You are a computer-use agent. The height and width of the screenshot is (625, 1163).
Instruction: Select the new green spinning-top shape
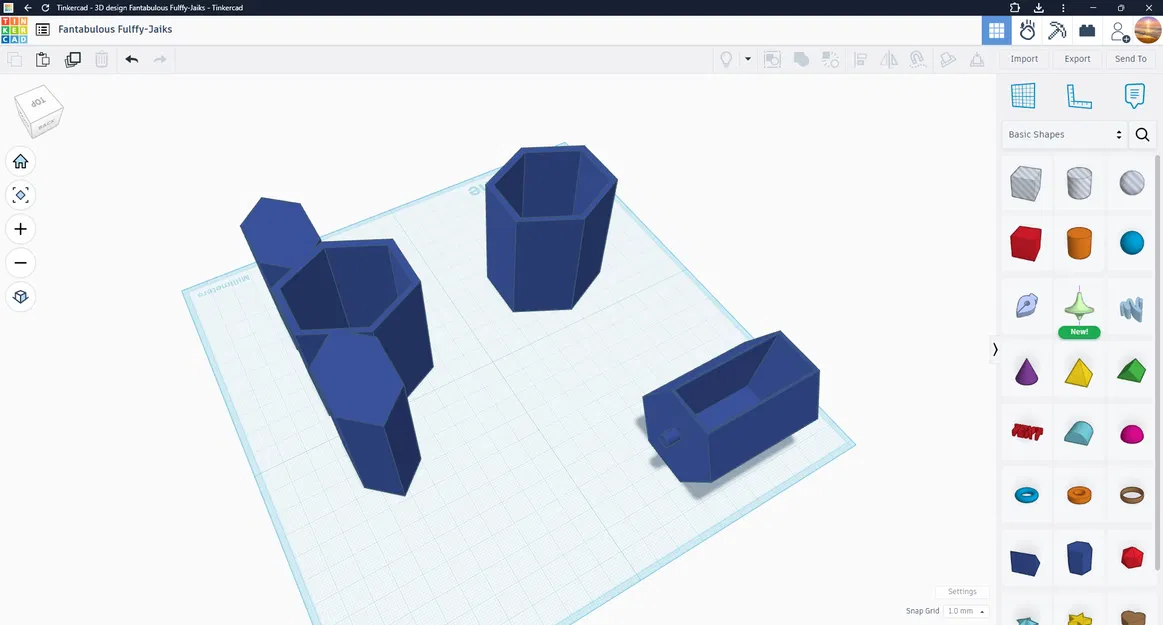point(1079,305)
